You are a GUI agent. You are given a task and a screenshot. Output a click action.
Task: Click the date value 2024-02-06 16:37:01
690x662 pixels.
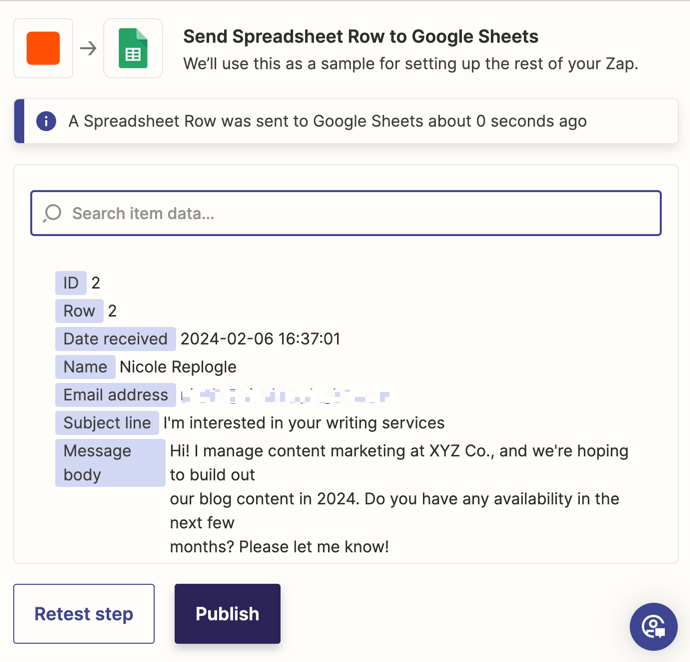260,339
